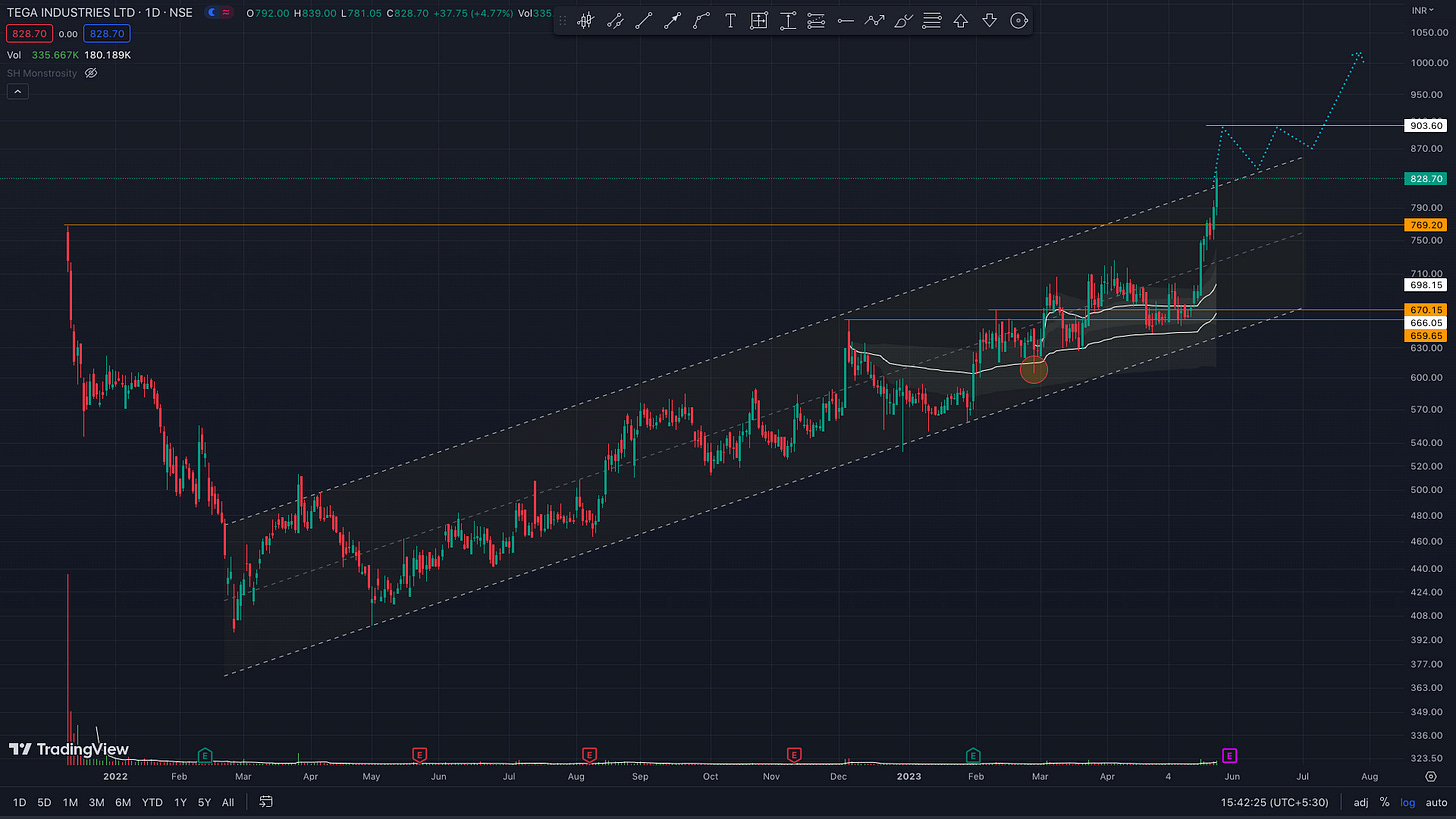Toggle the auto scale option
This screenshot has width=1456, height=819.
click(x=1436, y=802)
